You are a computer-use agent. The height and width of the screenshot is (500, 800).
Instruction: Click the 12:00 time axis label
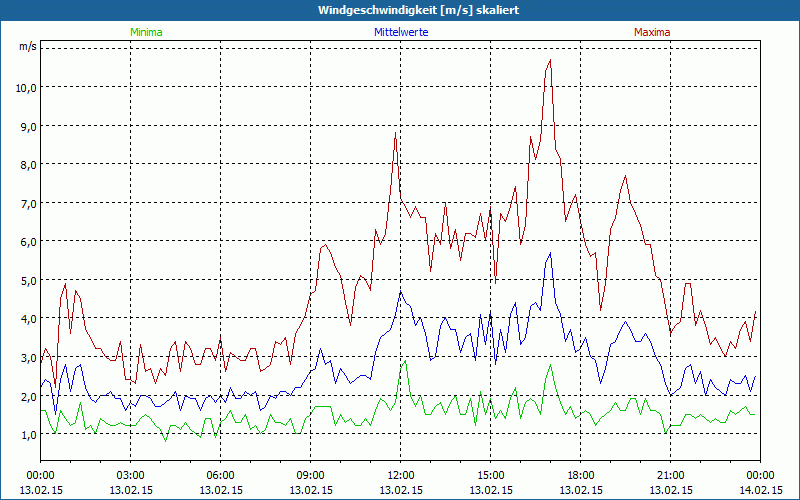pos(401,476)
